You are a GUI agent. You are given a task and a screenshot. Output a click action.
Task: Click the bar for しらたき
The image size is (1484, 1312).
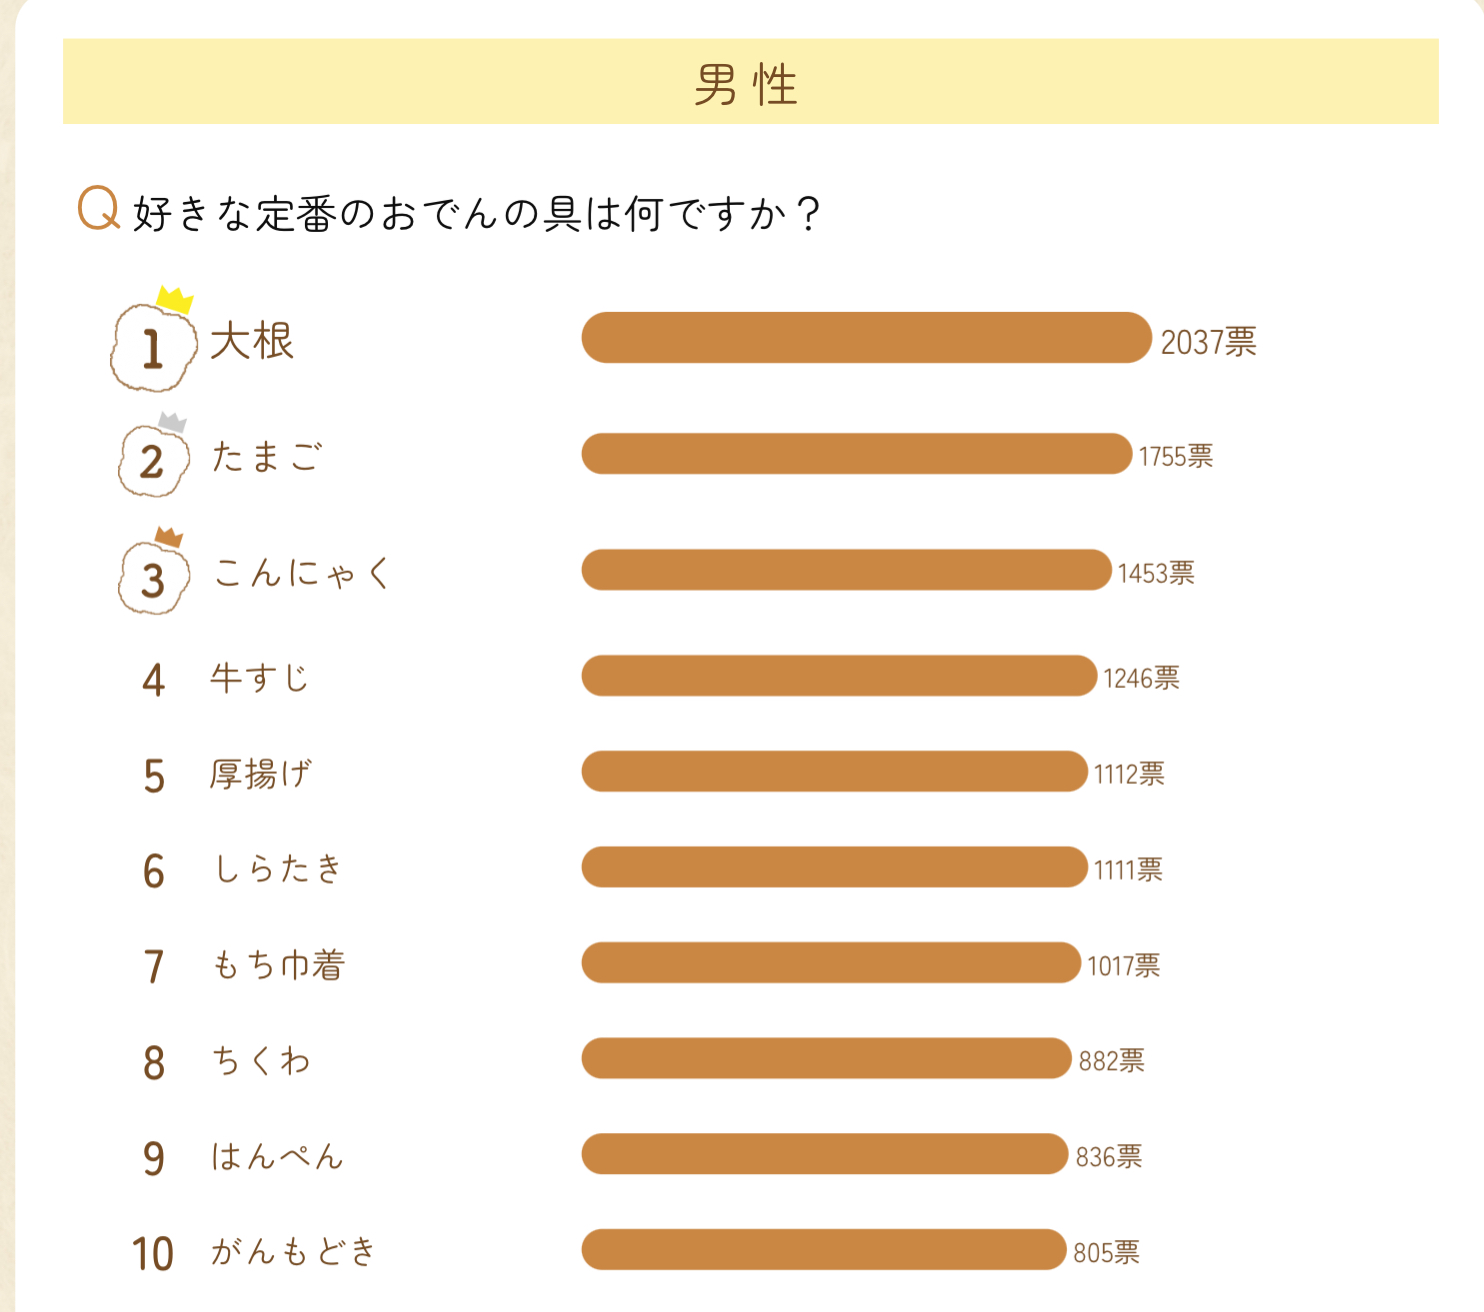point(834,867)
